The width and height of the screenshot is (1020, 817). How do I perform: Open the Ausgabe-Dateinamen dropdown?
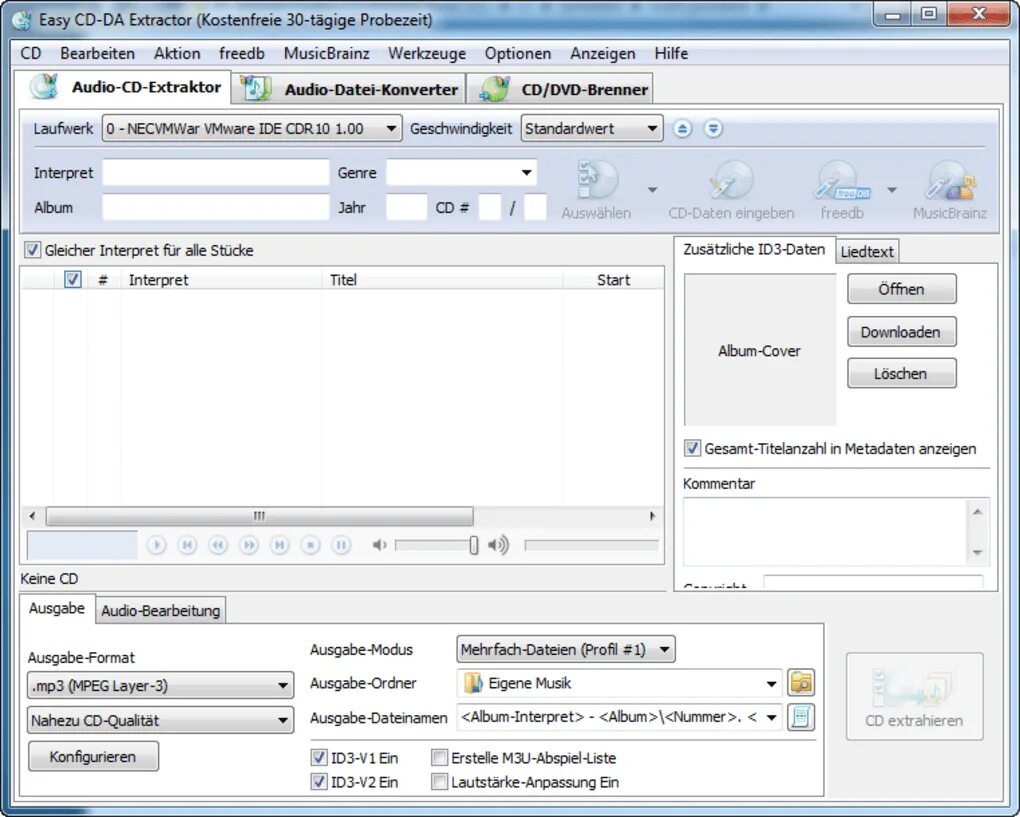(619, 717)
